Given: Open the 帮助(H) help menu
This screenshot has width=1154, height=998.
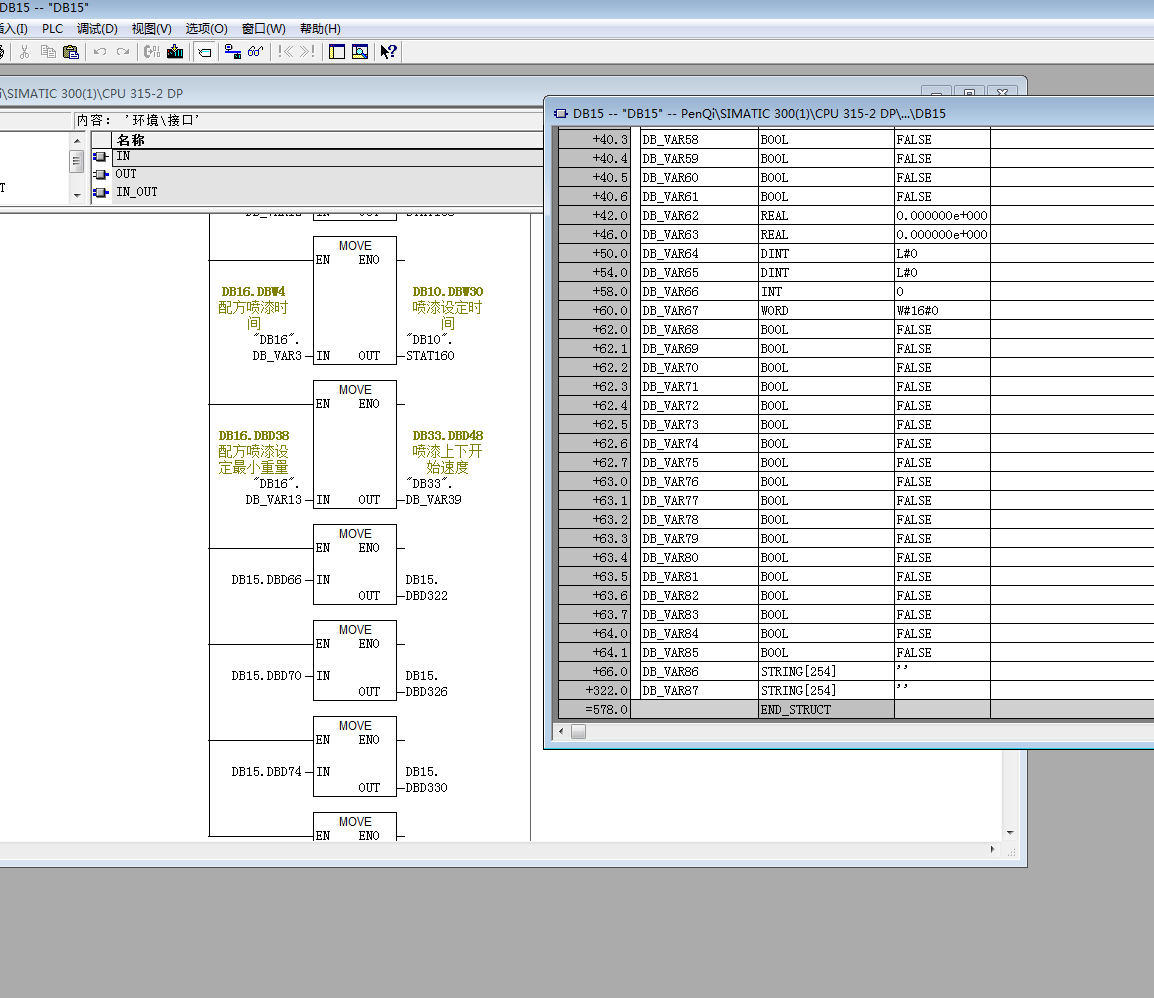Looking at the screenshot, I should [x=320, y=29].
